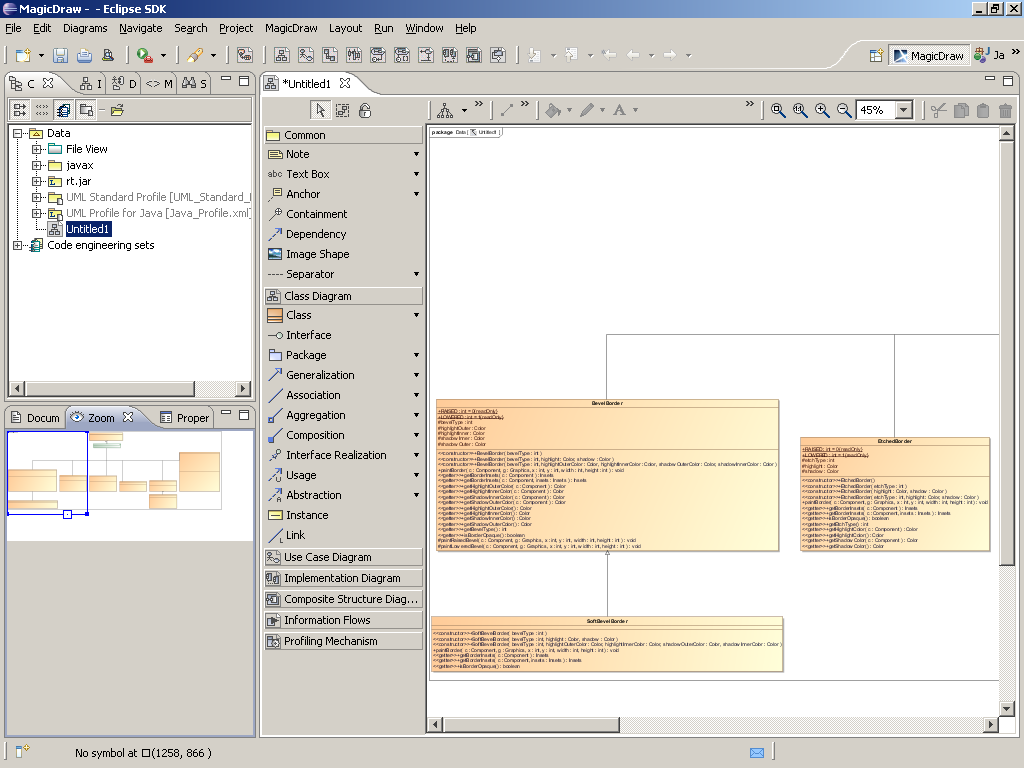The image size is (1024, 768).
Task: Expand the Code engineering sets node
Action: [x=18, y=245]
